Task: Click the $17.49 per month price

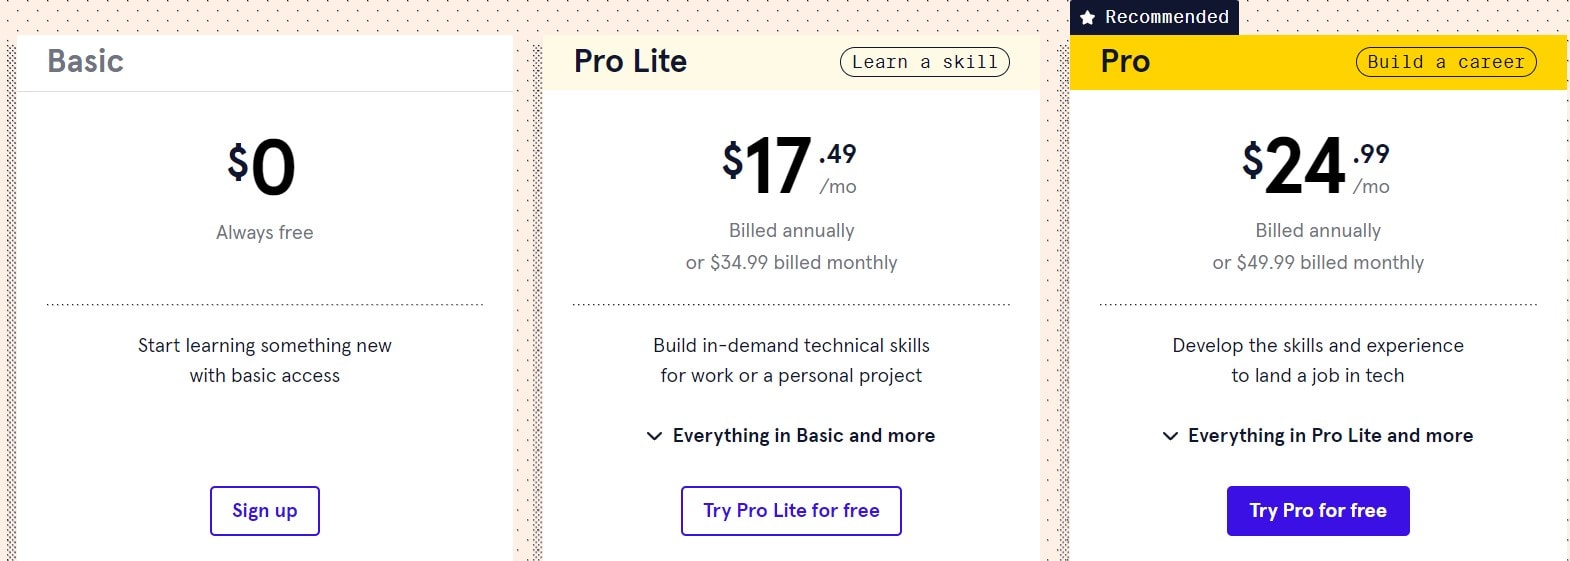Action: (x=789, y=167)
